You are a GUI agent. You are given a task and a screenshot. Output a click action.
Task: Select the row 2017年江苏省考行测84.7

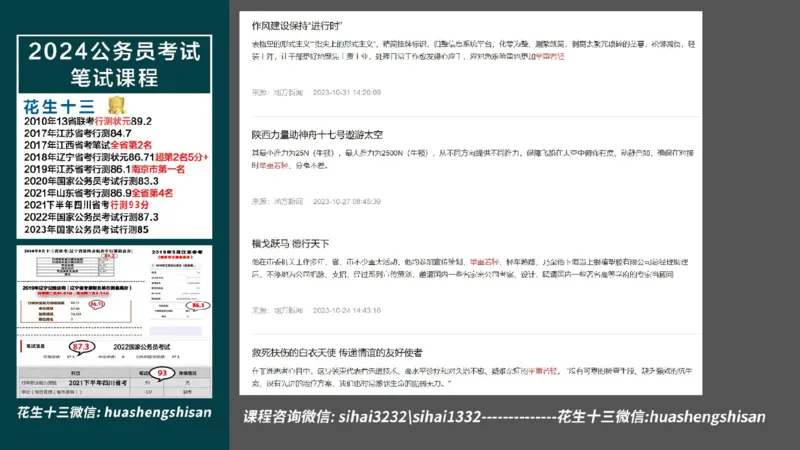pos(78,133)
